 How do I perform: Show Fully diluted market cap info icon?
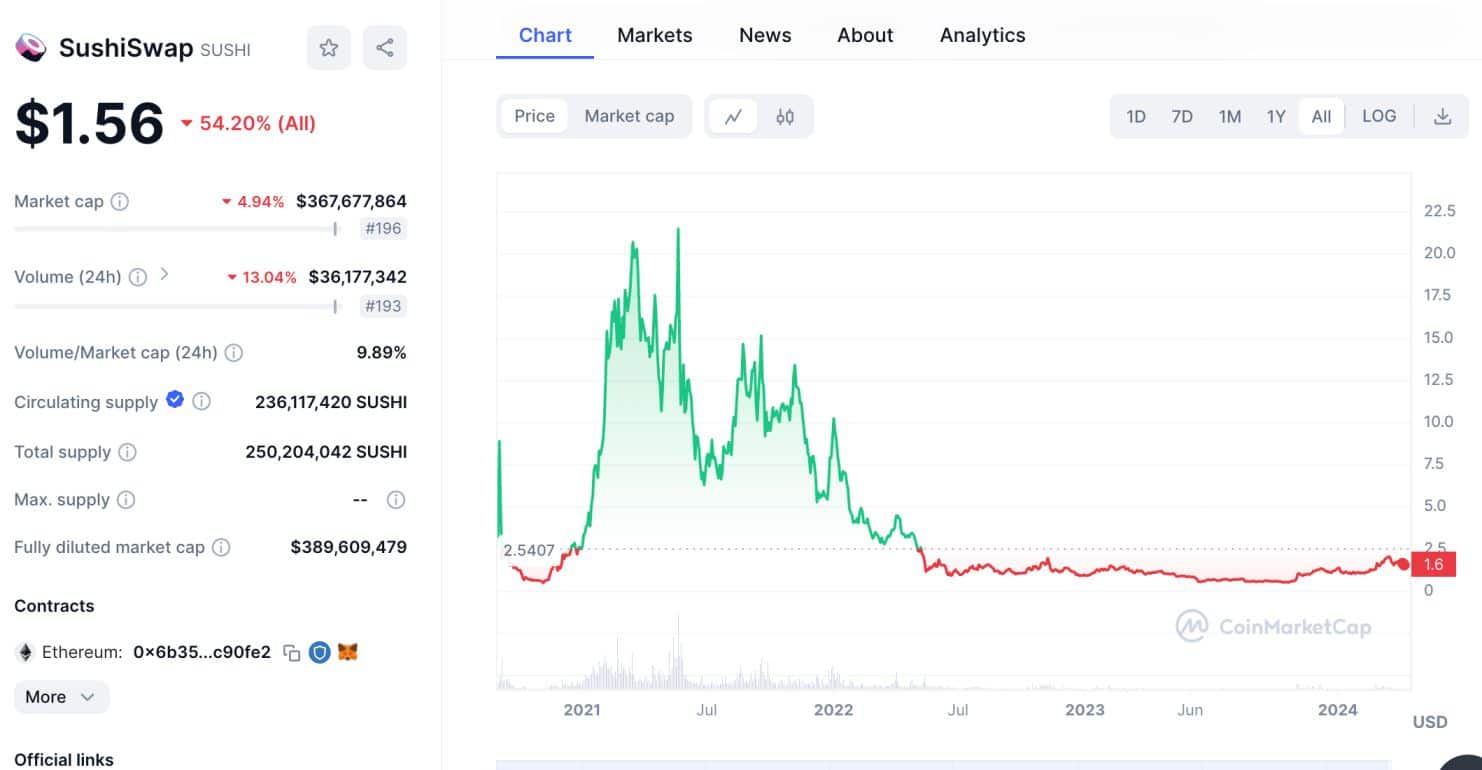[221, 547]
